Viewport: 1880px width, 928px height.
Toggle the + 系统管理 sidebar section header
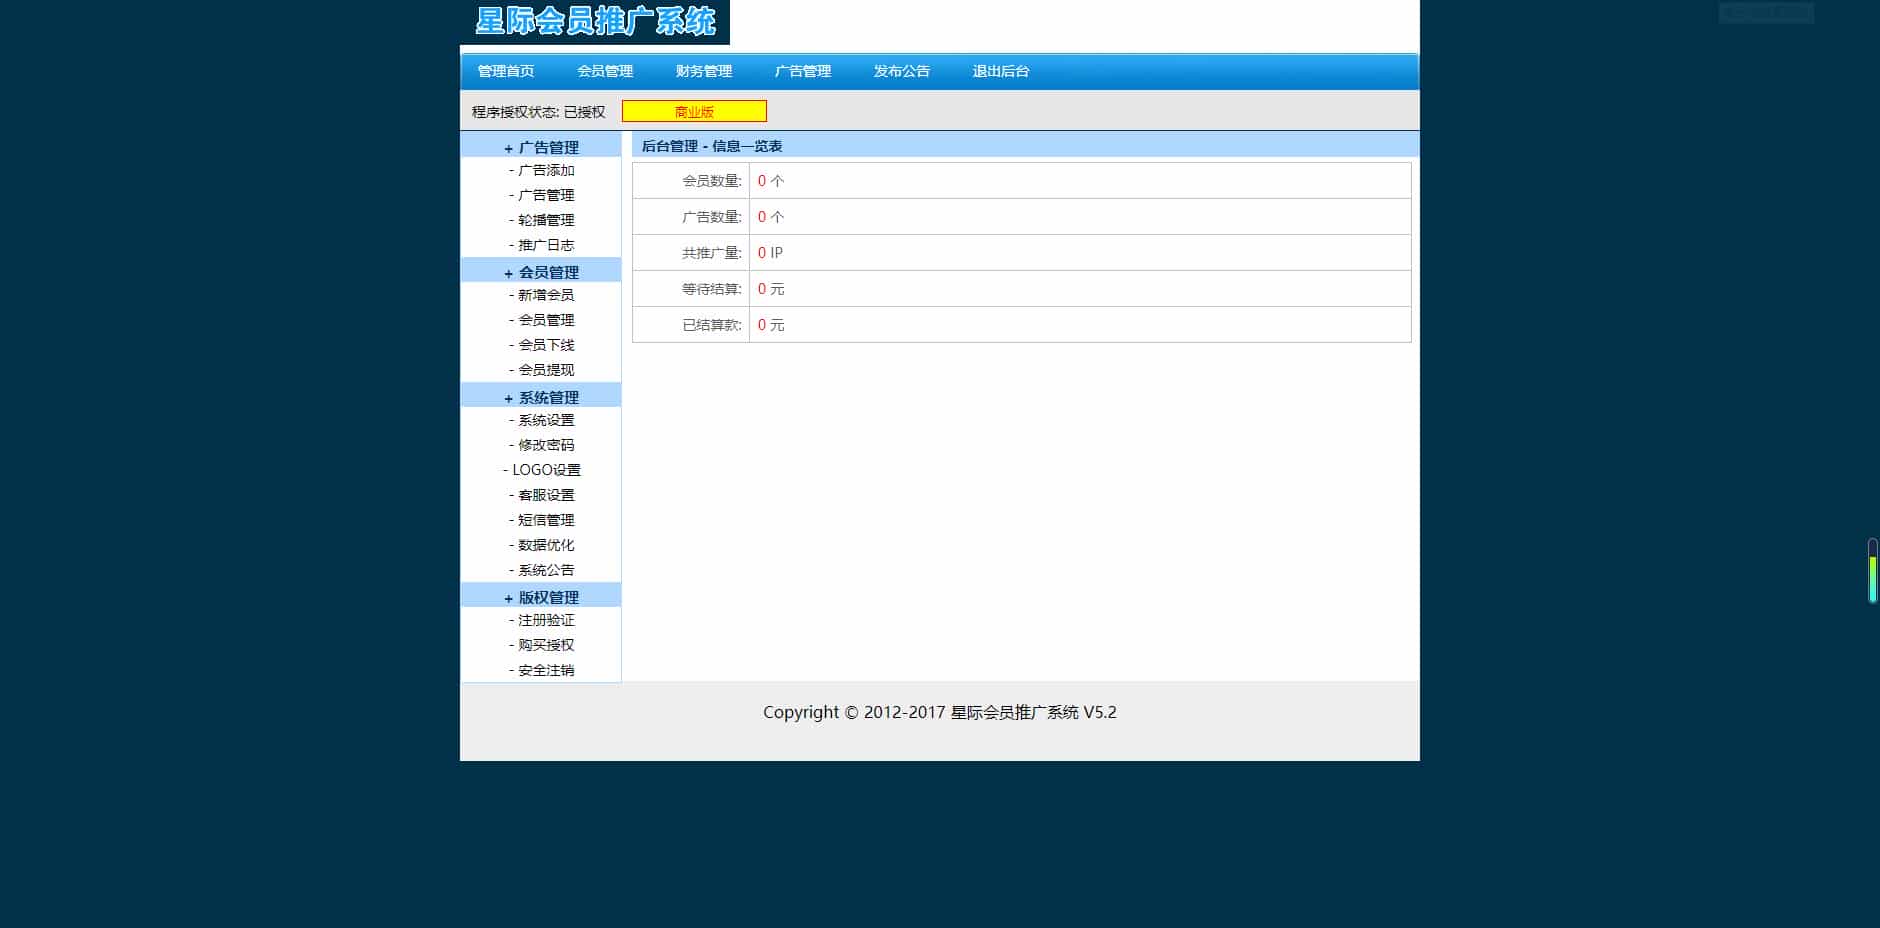point(541,397)
